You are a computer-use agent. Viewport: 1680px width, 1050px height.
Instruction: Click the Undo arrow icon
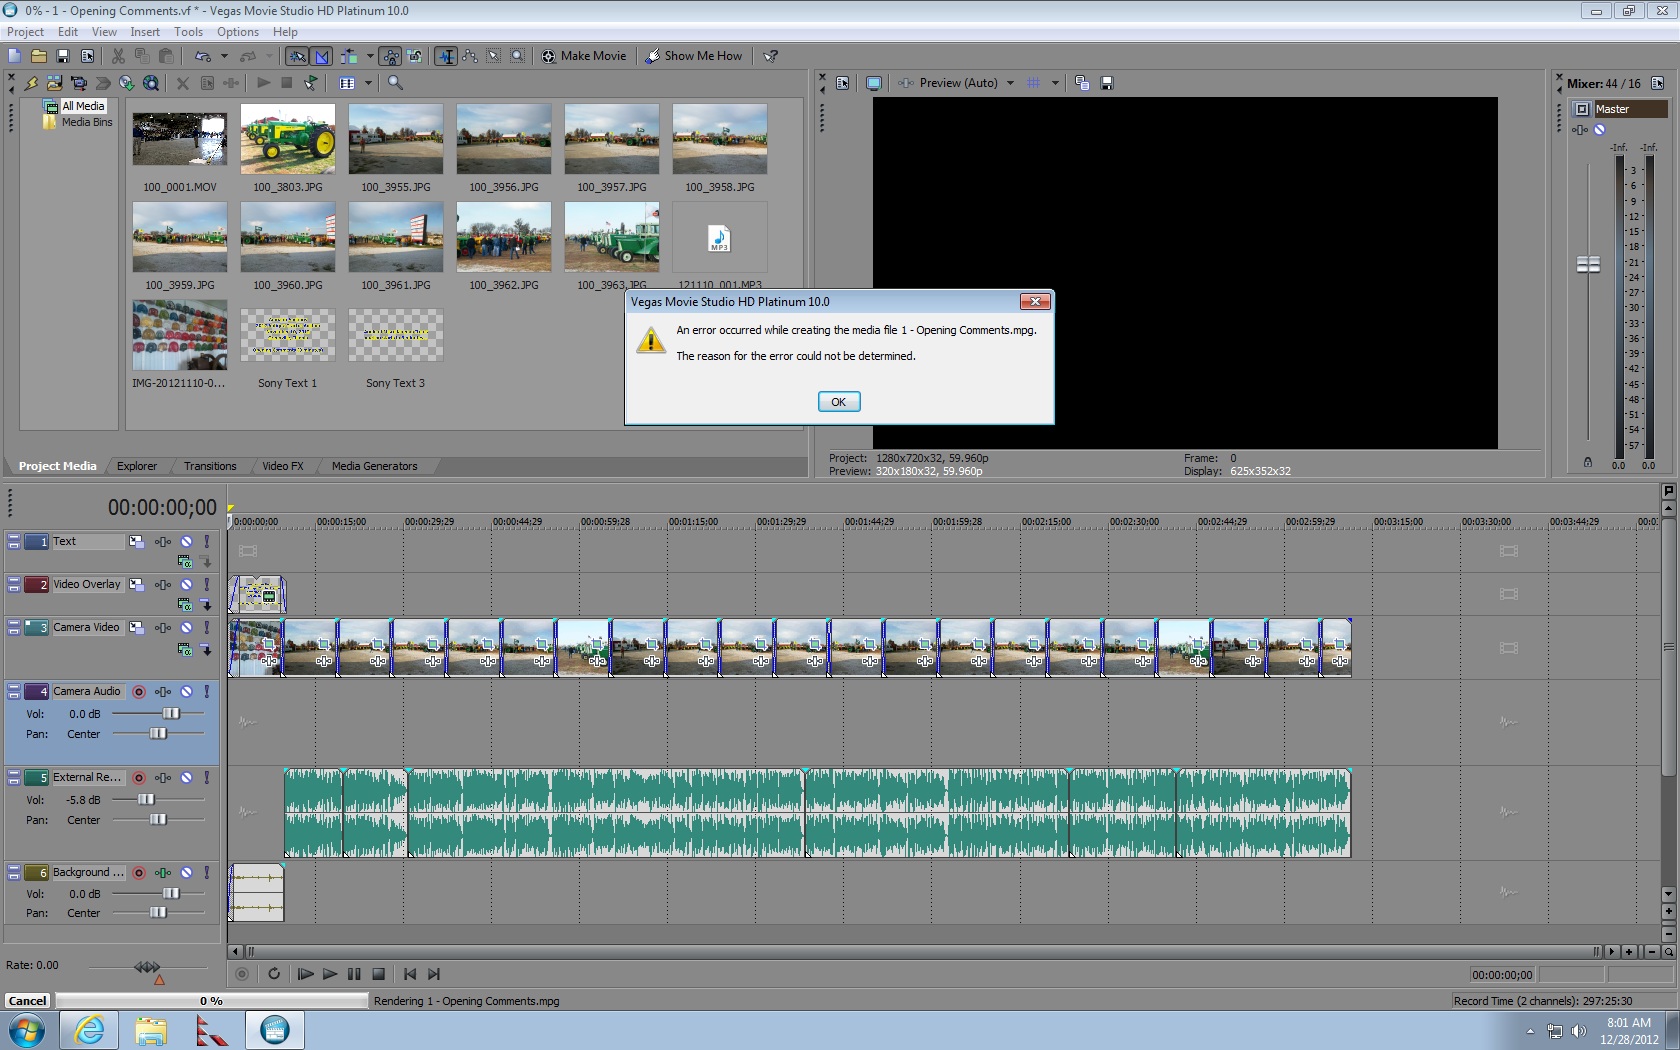point(203,56)
